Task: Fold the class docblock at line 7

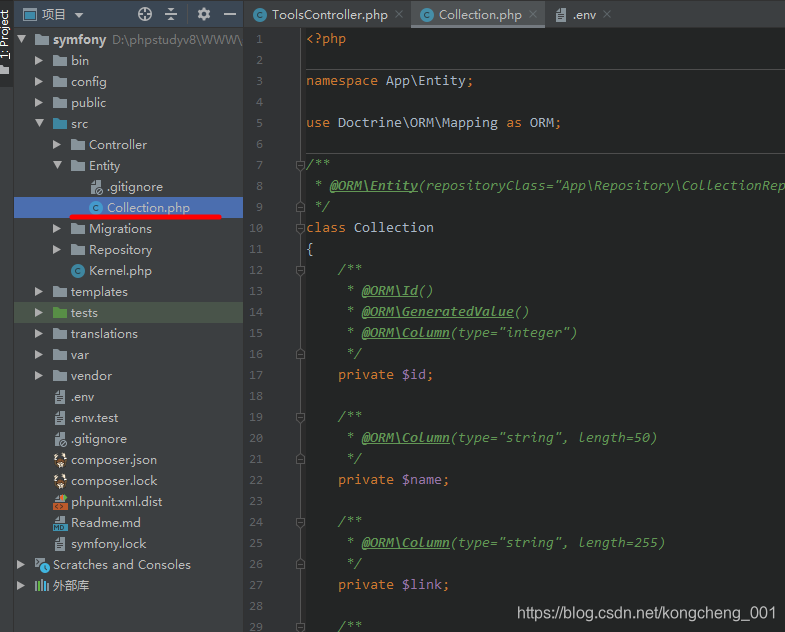Action: (x=300, y=165)
